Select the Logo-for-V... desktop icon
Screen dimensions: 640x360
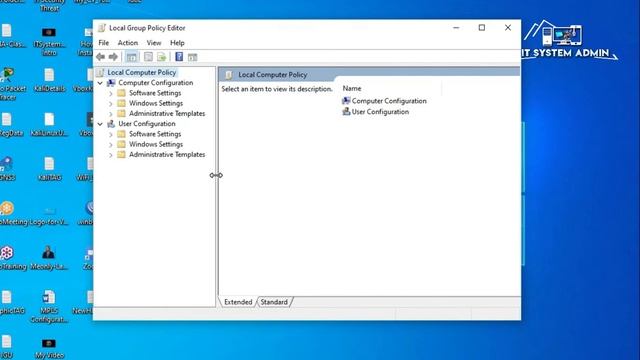coord(49,215)
